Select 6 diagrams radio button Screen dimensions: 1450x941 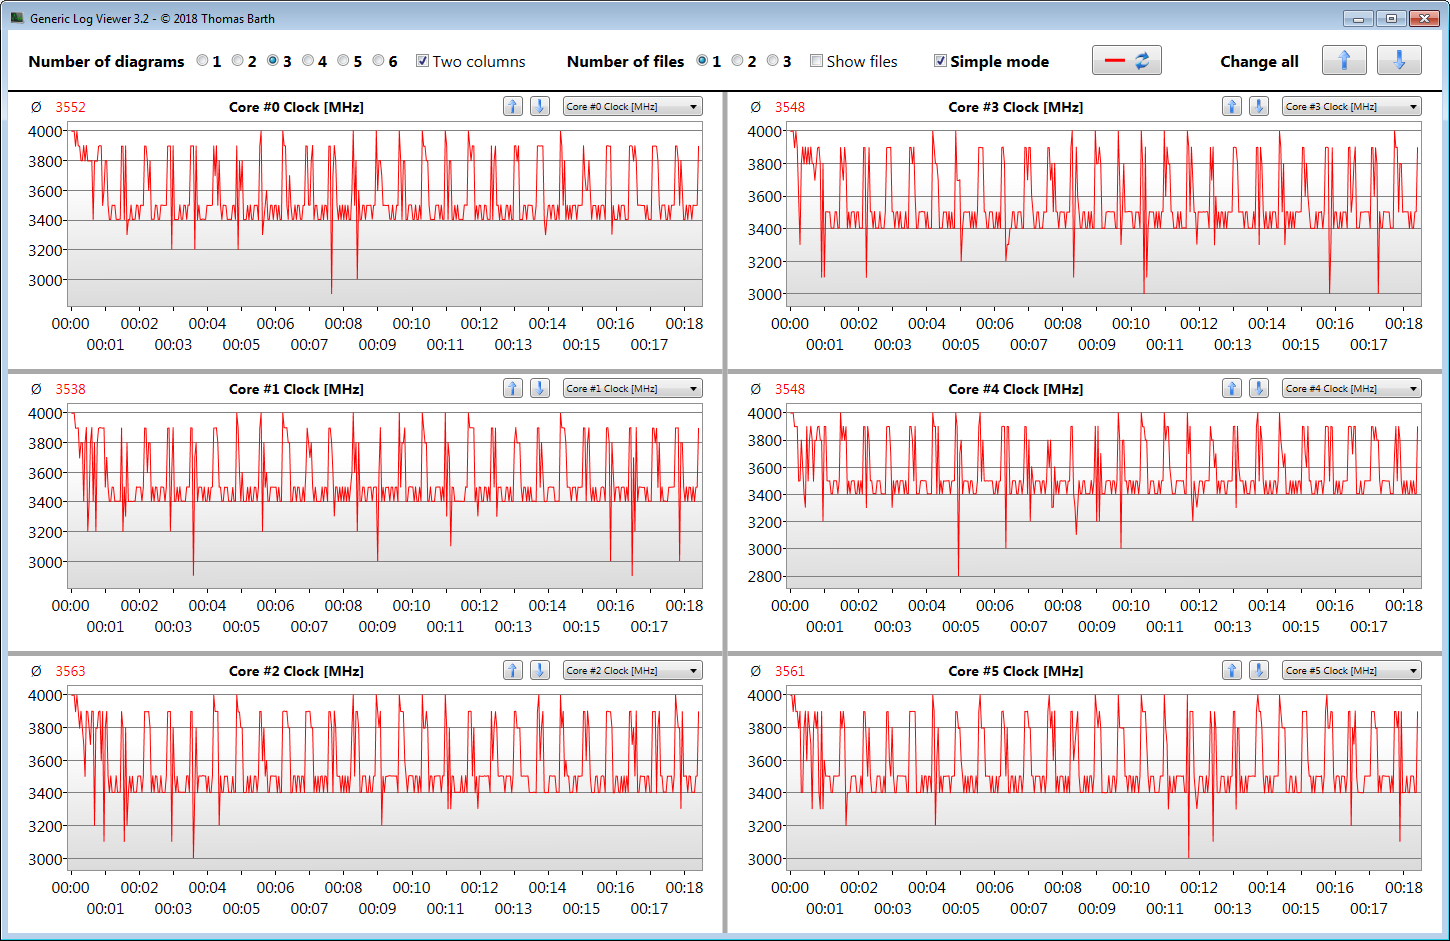(378, 61)
